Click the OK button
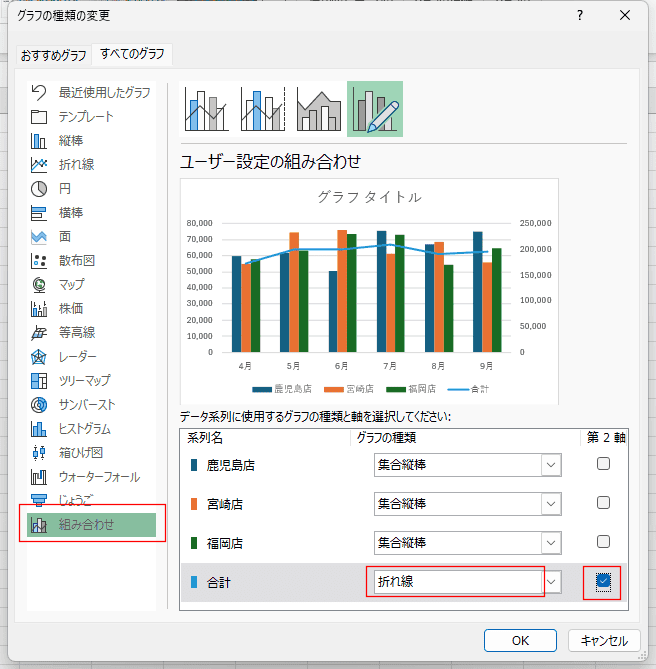Viewport: 656px width, 669px height. click(520, 641)
